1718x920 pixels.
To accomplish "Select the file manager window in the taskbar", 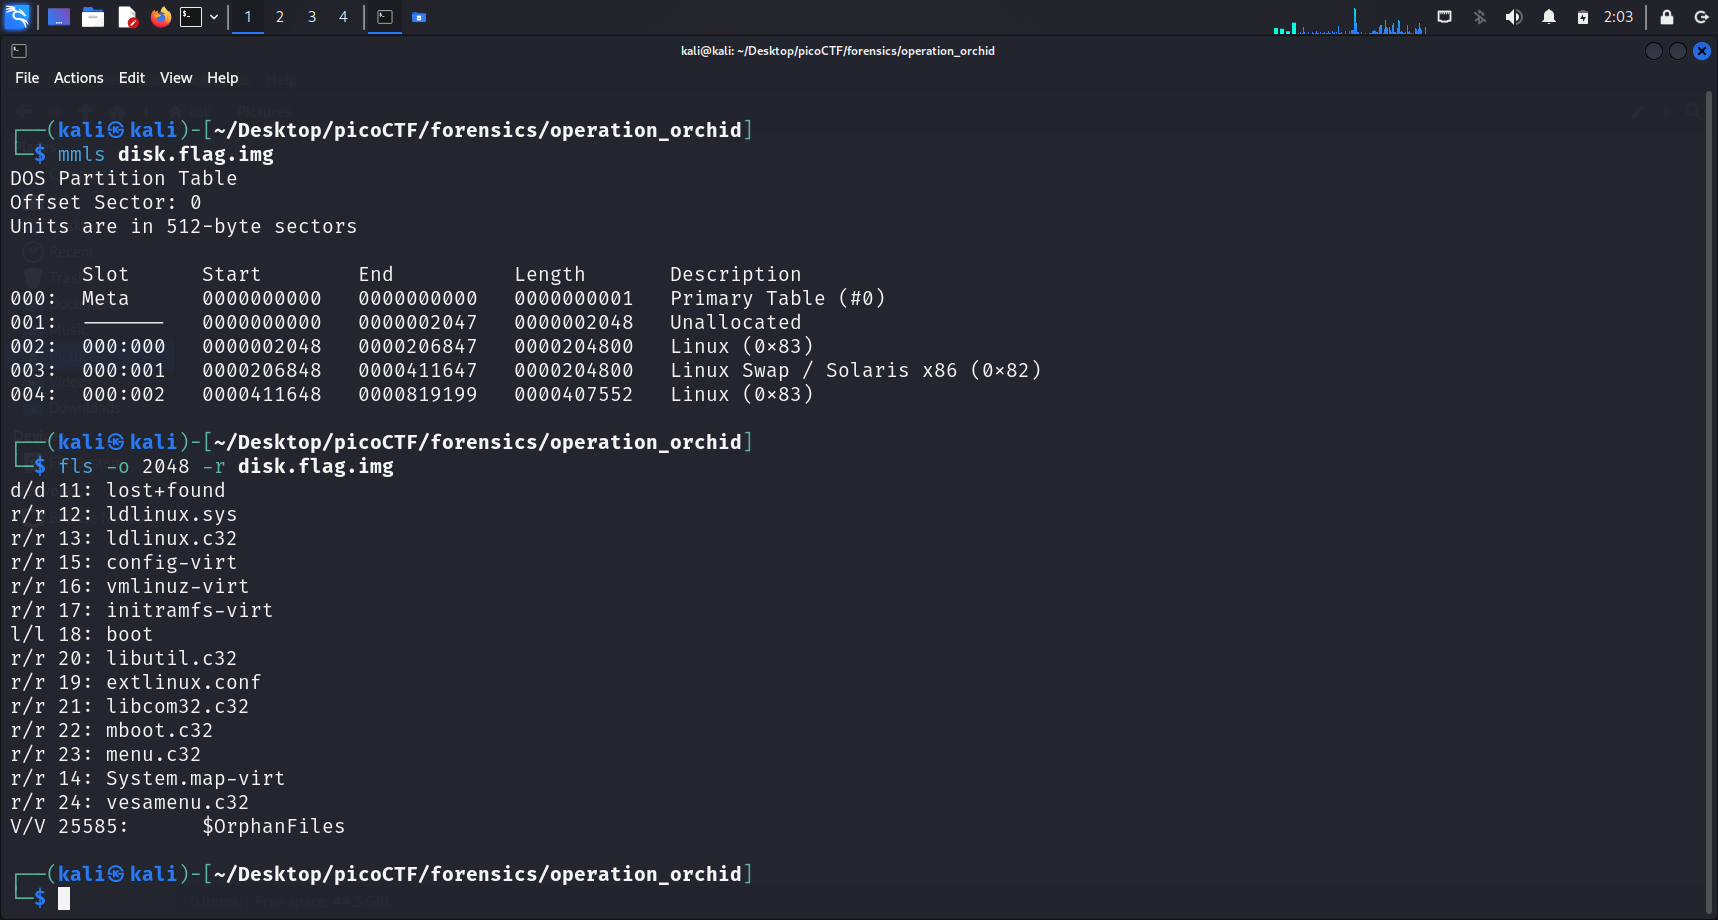I will pos(419,17).
